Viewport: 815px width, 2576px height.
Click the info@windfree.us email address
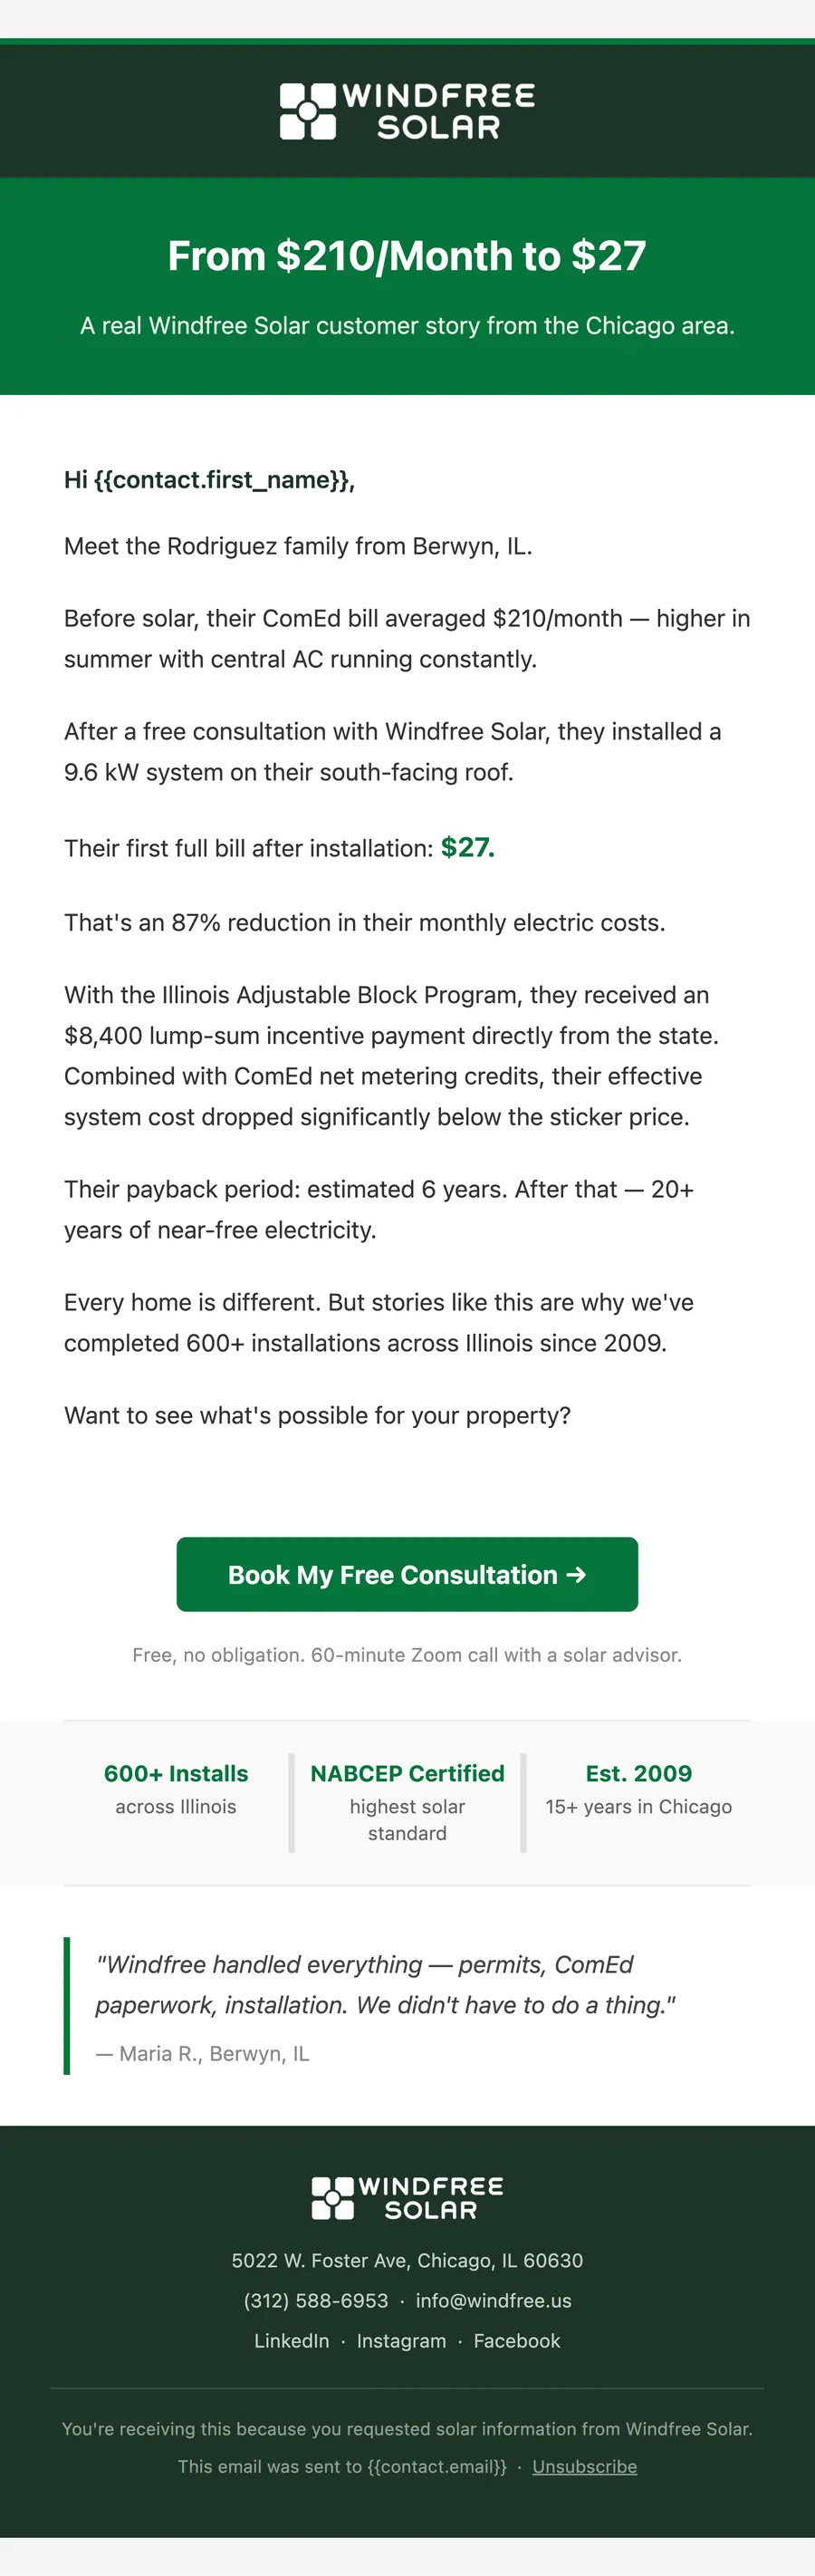tap(494, 2300)
